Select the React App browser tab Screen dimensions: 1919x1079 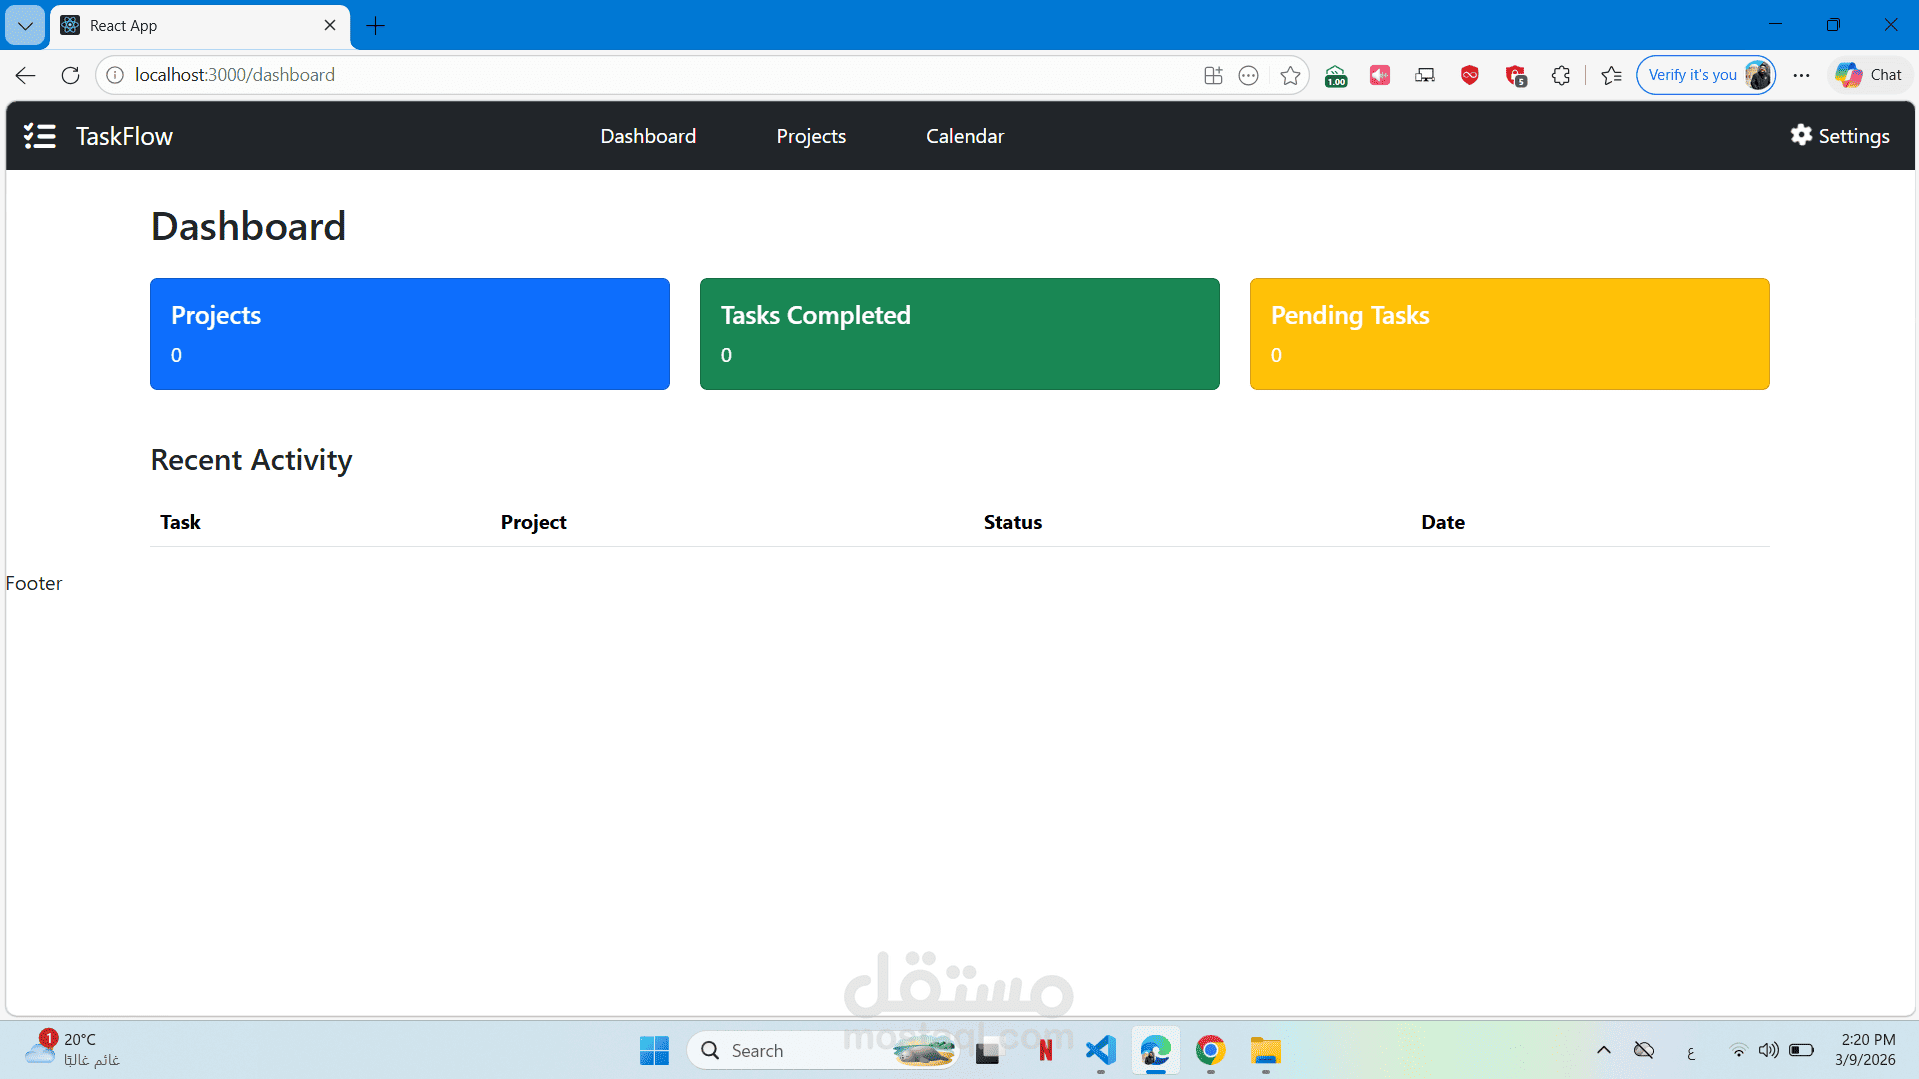tap(200, 26)
